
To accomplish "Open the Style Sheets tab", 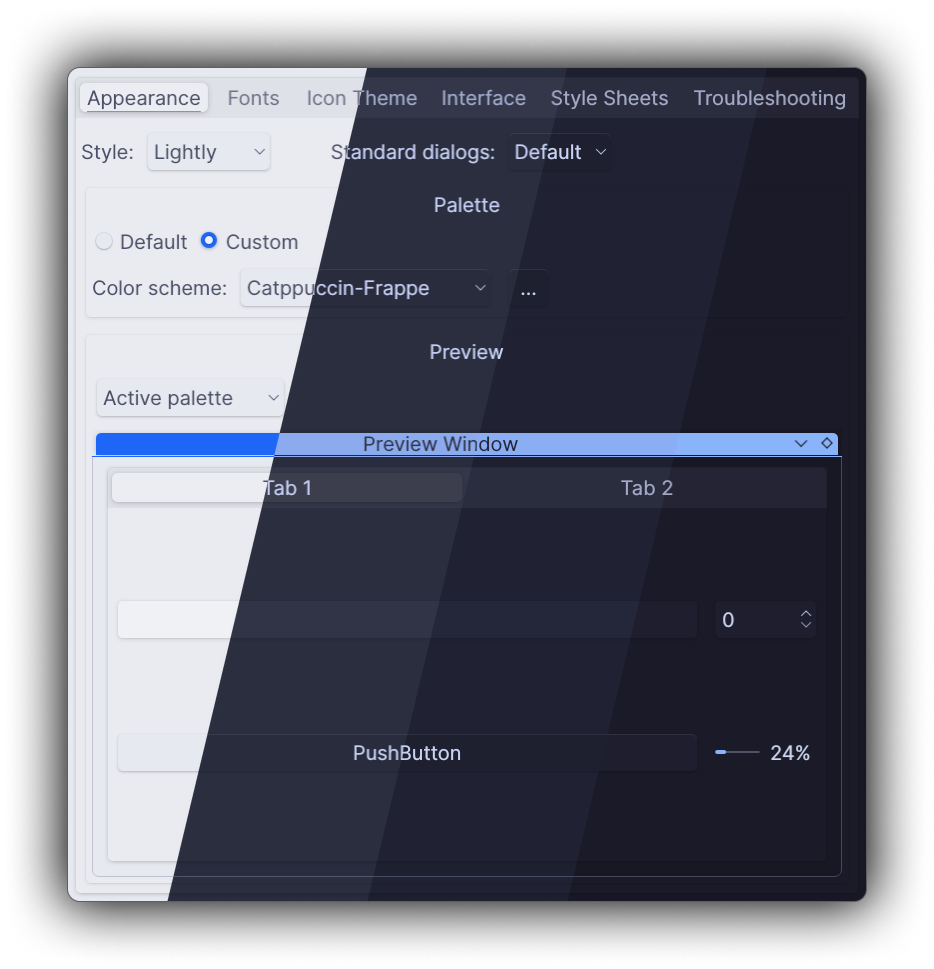I will 609,98.
